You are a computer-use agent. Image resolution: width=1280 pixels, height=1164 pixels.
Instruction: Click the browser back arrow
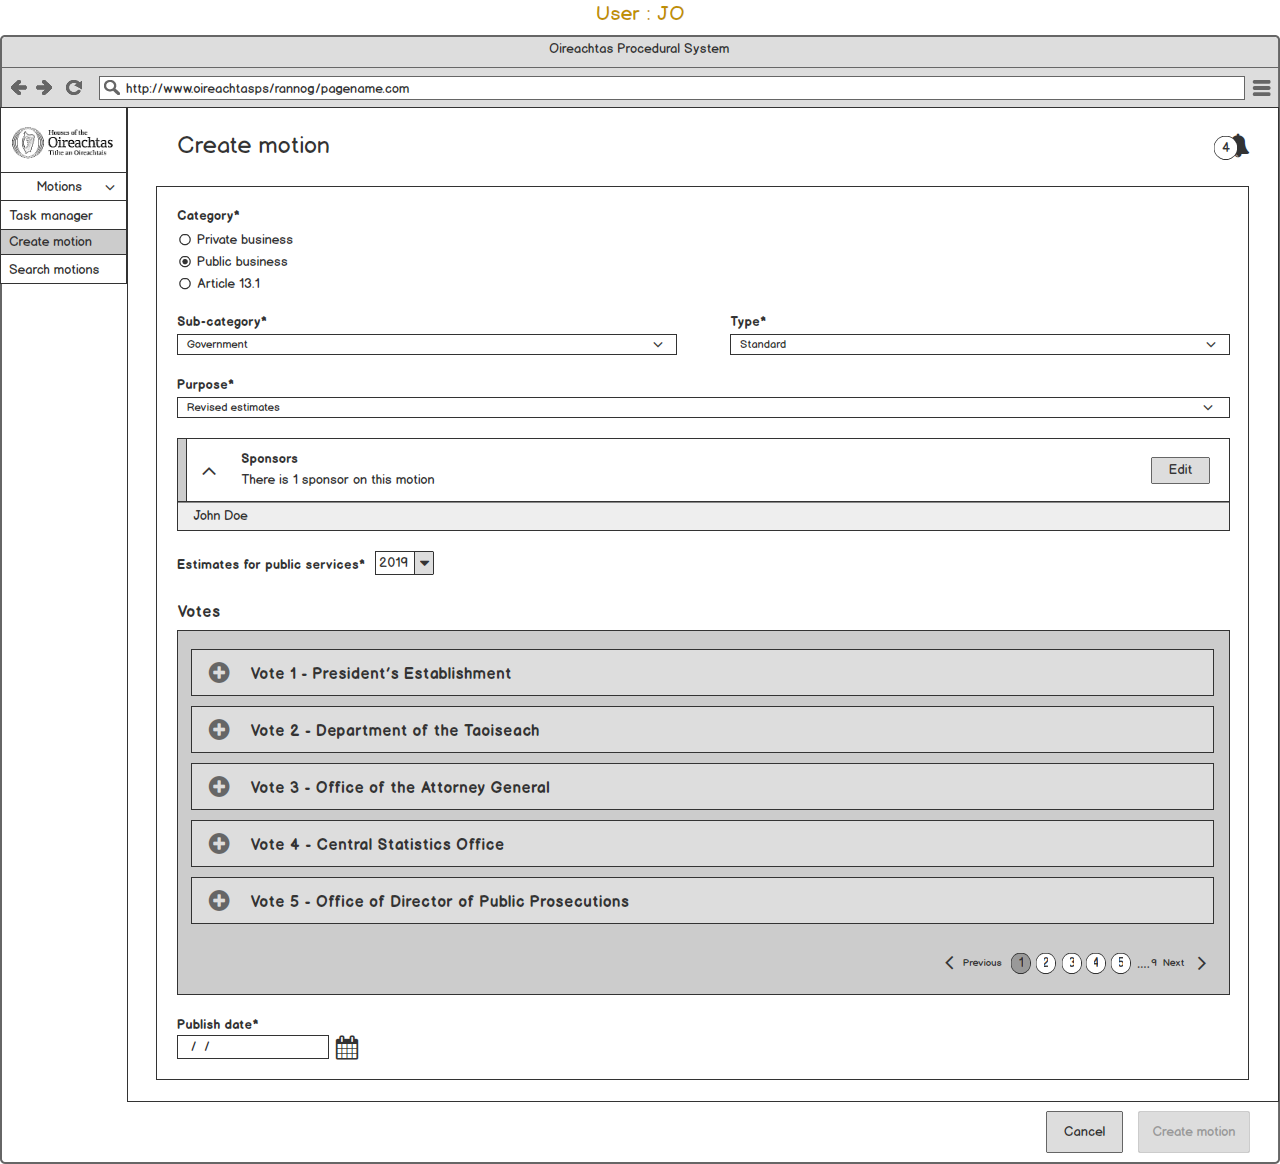pos(19,88)
